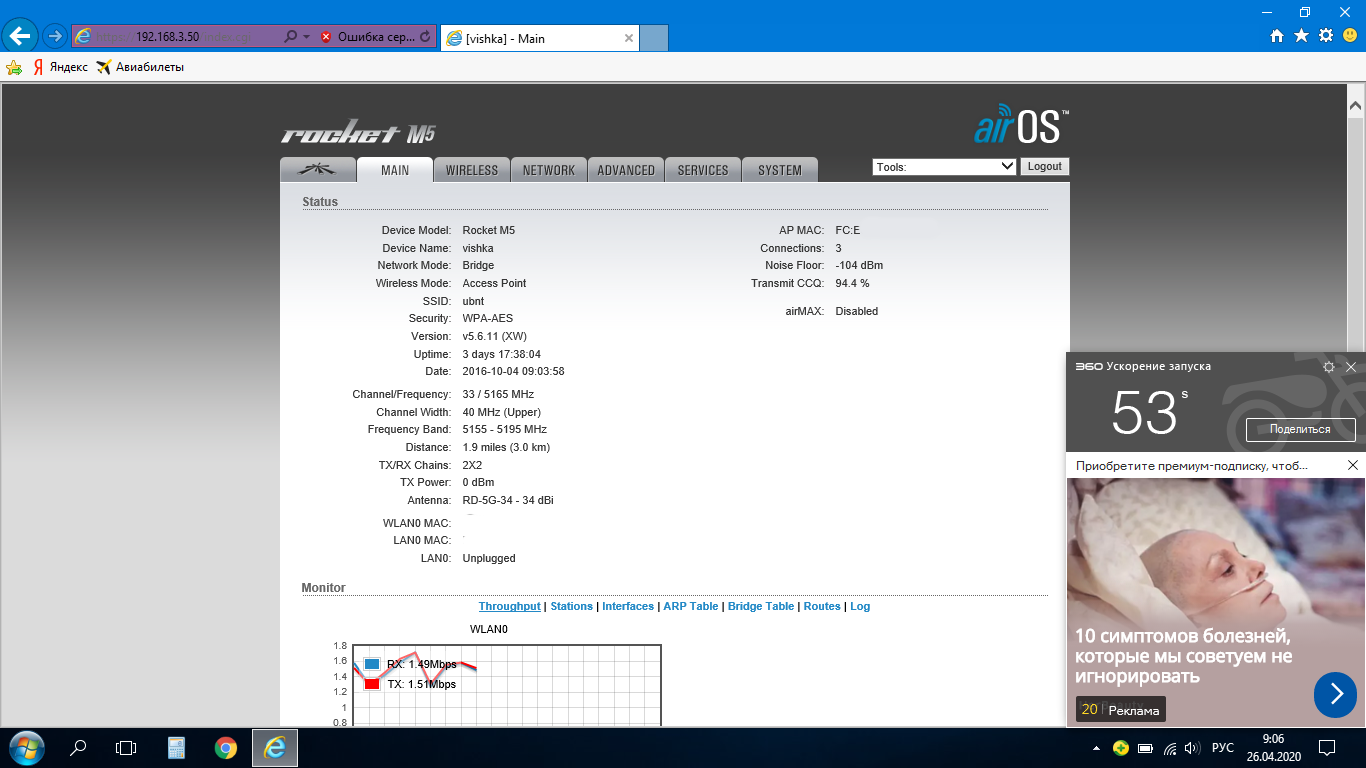The image size is (1366, 768).
Task: Click the Logout button
Action: click(x=1044, y=167)
